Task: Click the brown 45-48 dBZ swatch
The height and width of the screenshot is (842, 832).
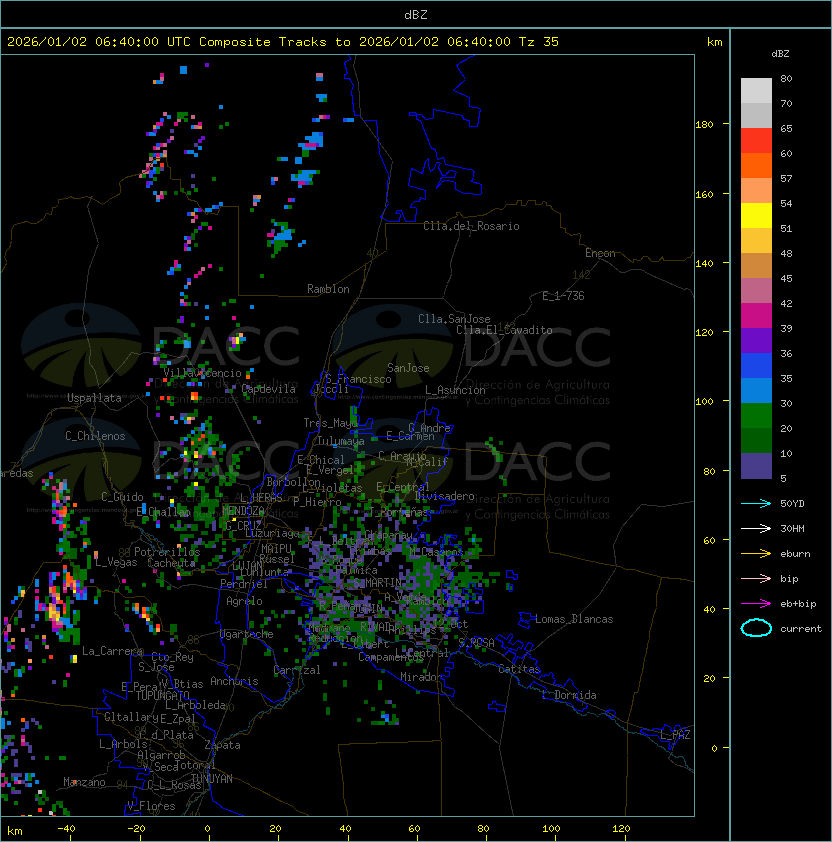Action: pos(756,266)
